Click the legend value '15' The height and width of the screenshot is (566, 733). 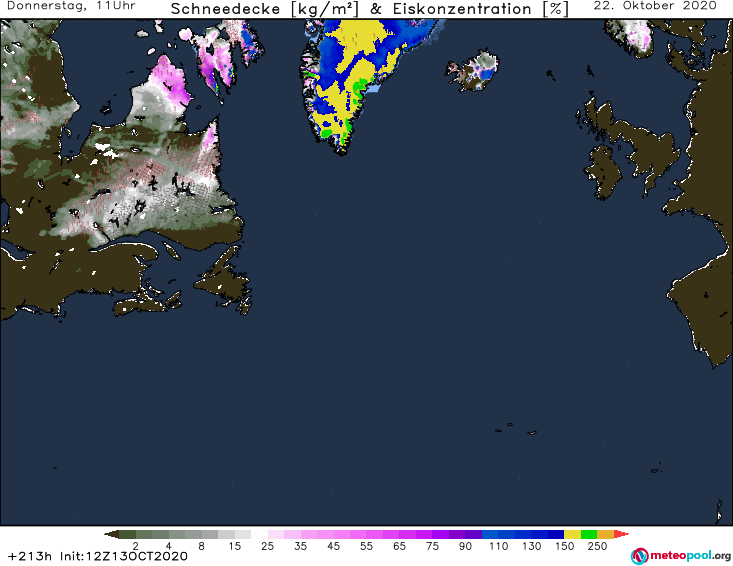(x=235, y=546)
